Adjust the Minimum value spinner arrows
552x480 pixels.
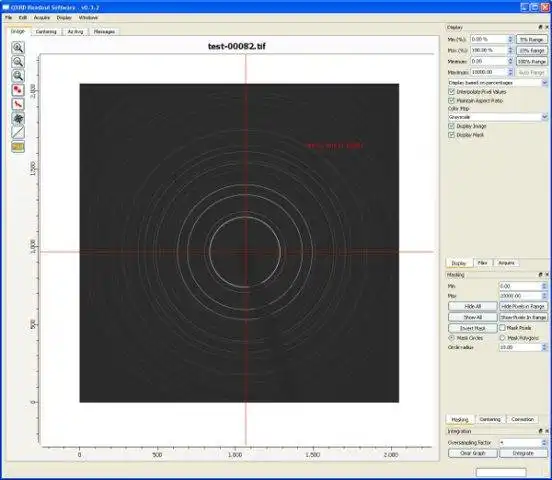pos(510,61)
